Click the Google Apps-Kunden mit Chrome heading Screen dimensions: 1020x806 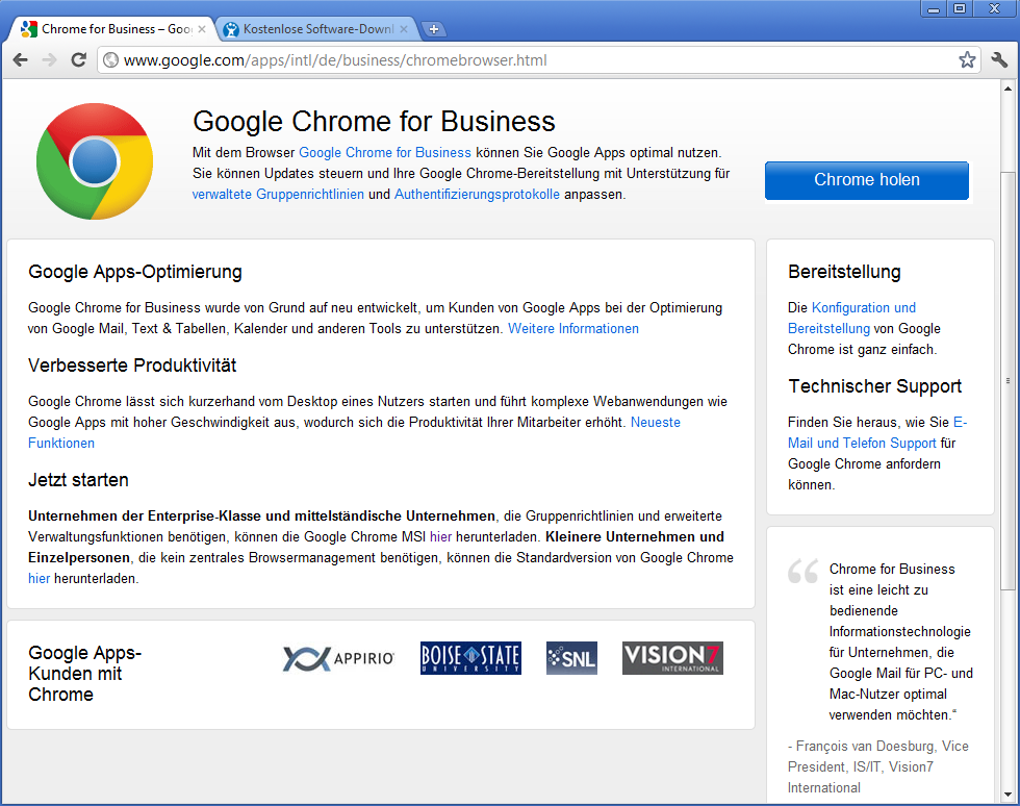pyautogui.click(x=85, y=673)
